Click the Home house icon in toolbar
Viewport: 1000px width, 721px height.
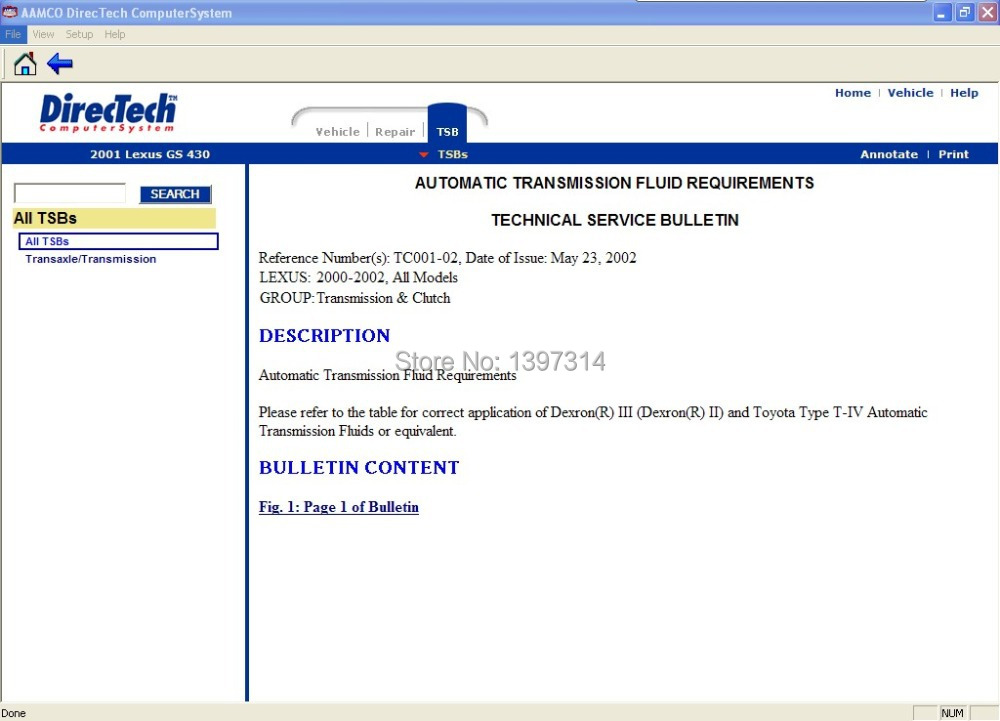point(25,64)
